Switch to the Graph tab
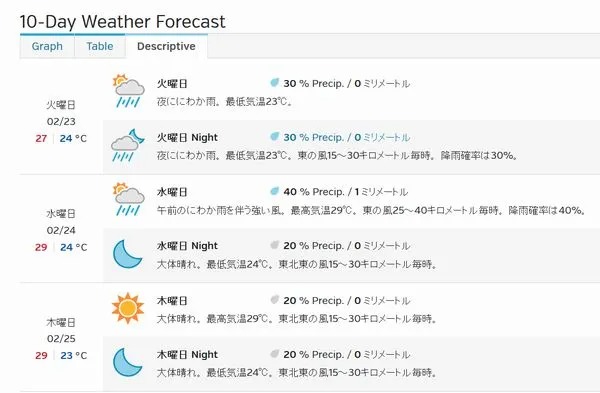 pos(47,46)
